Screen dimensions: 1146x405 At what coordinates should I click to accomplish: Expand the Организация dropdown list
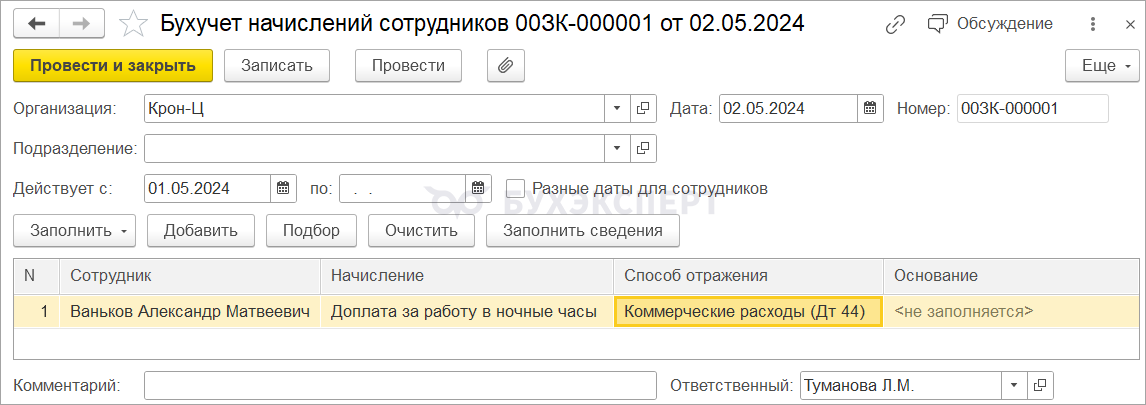point(617,108)
